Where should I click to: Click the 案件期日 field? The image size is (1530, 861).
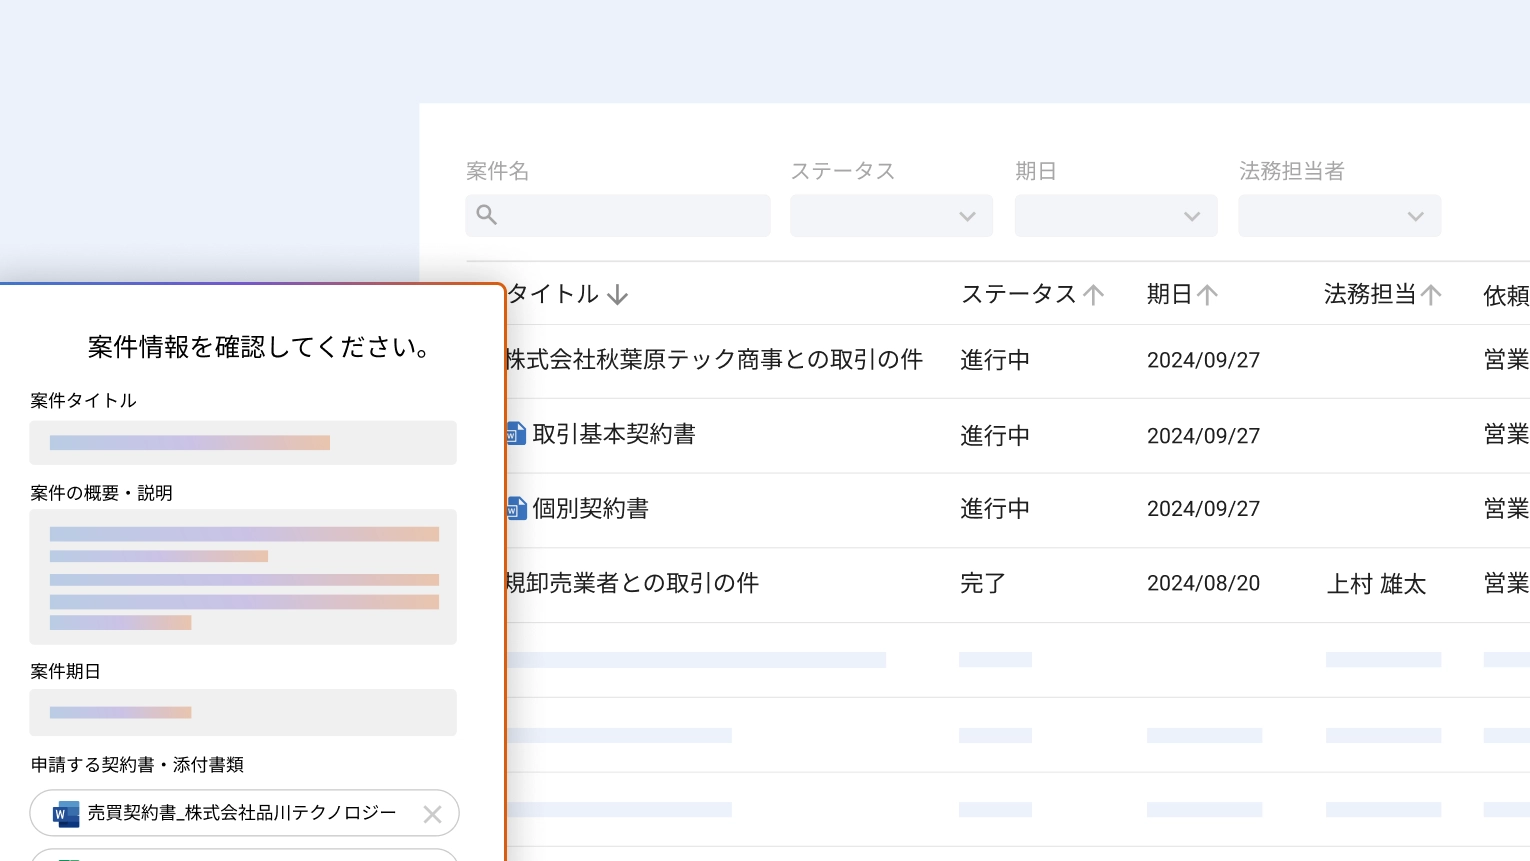point(243,713)
